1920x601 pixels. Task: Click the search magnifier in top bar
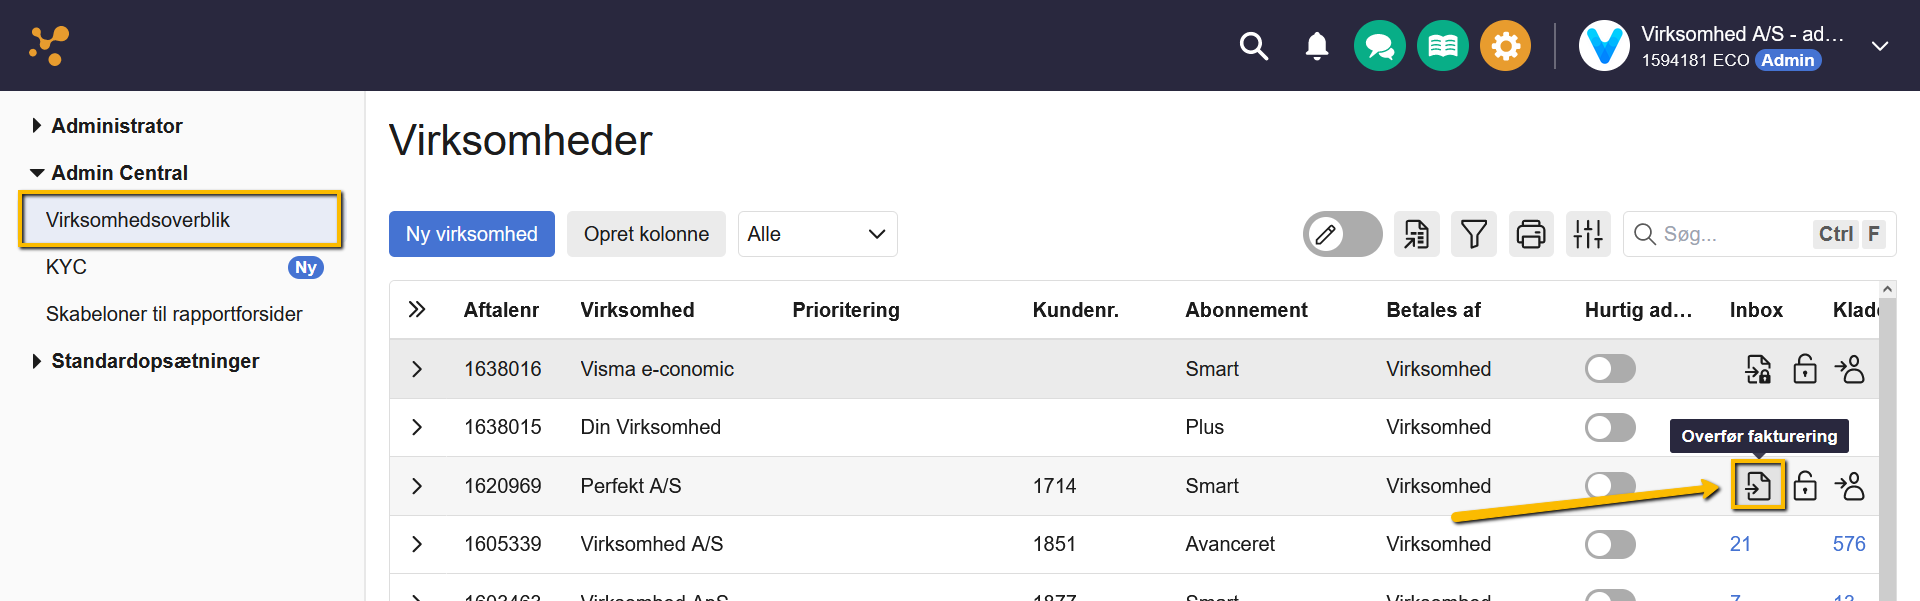pyautogui.click(x=1253, y=46)
